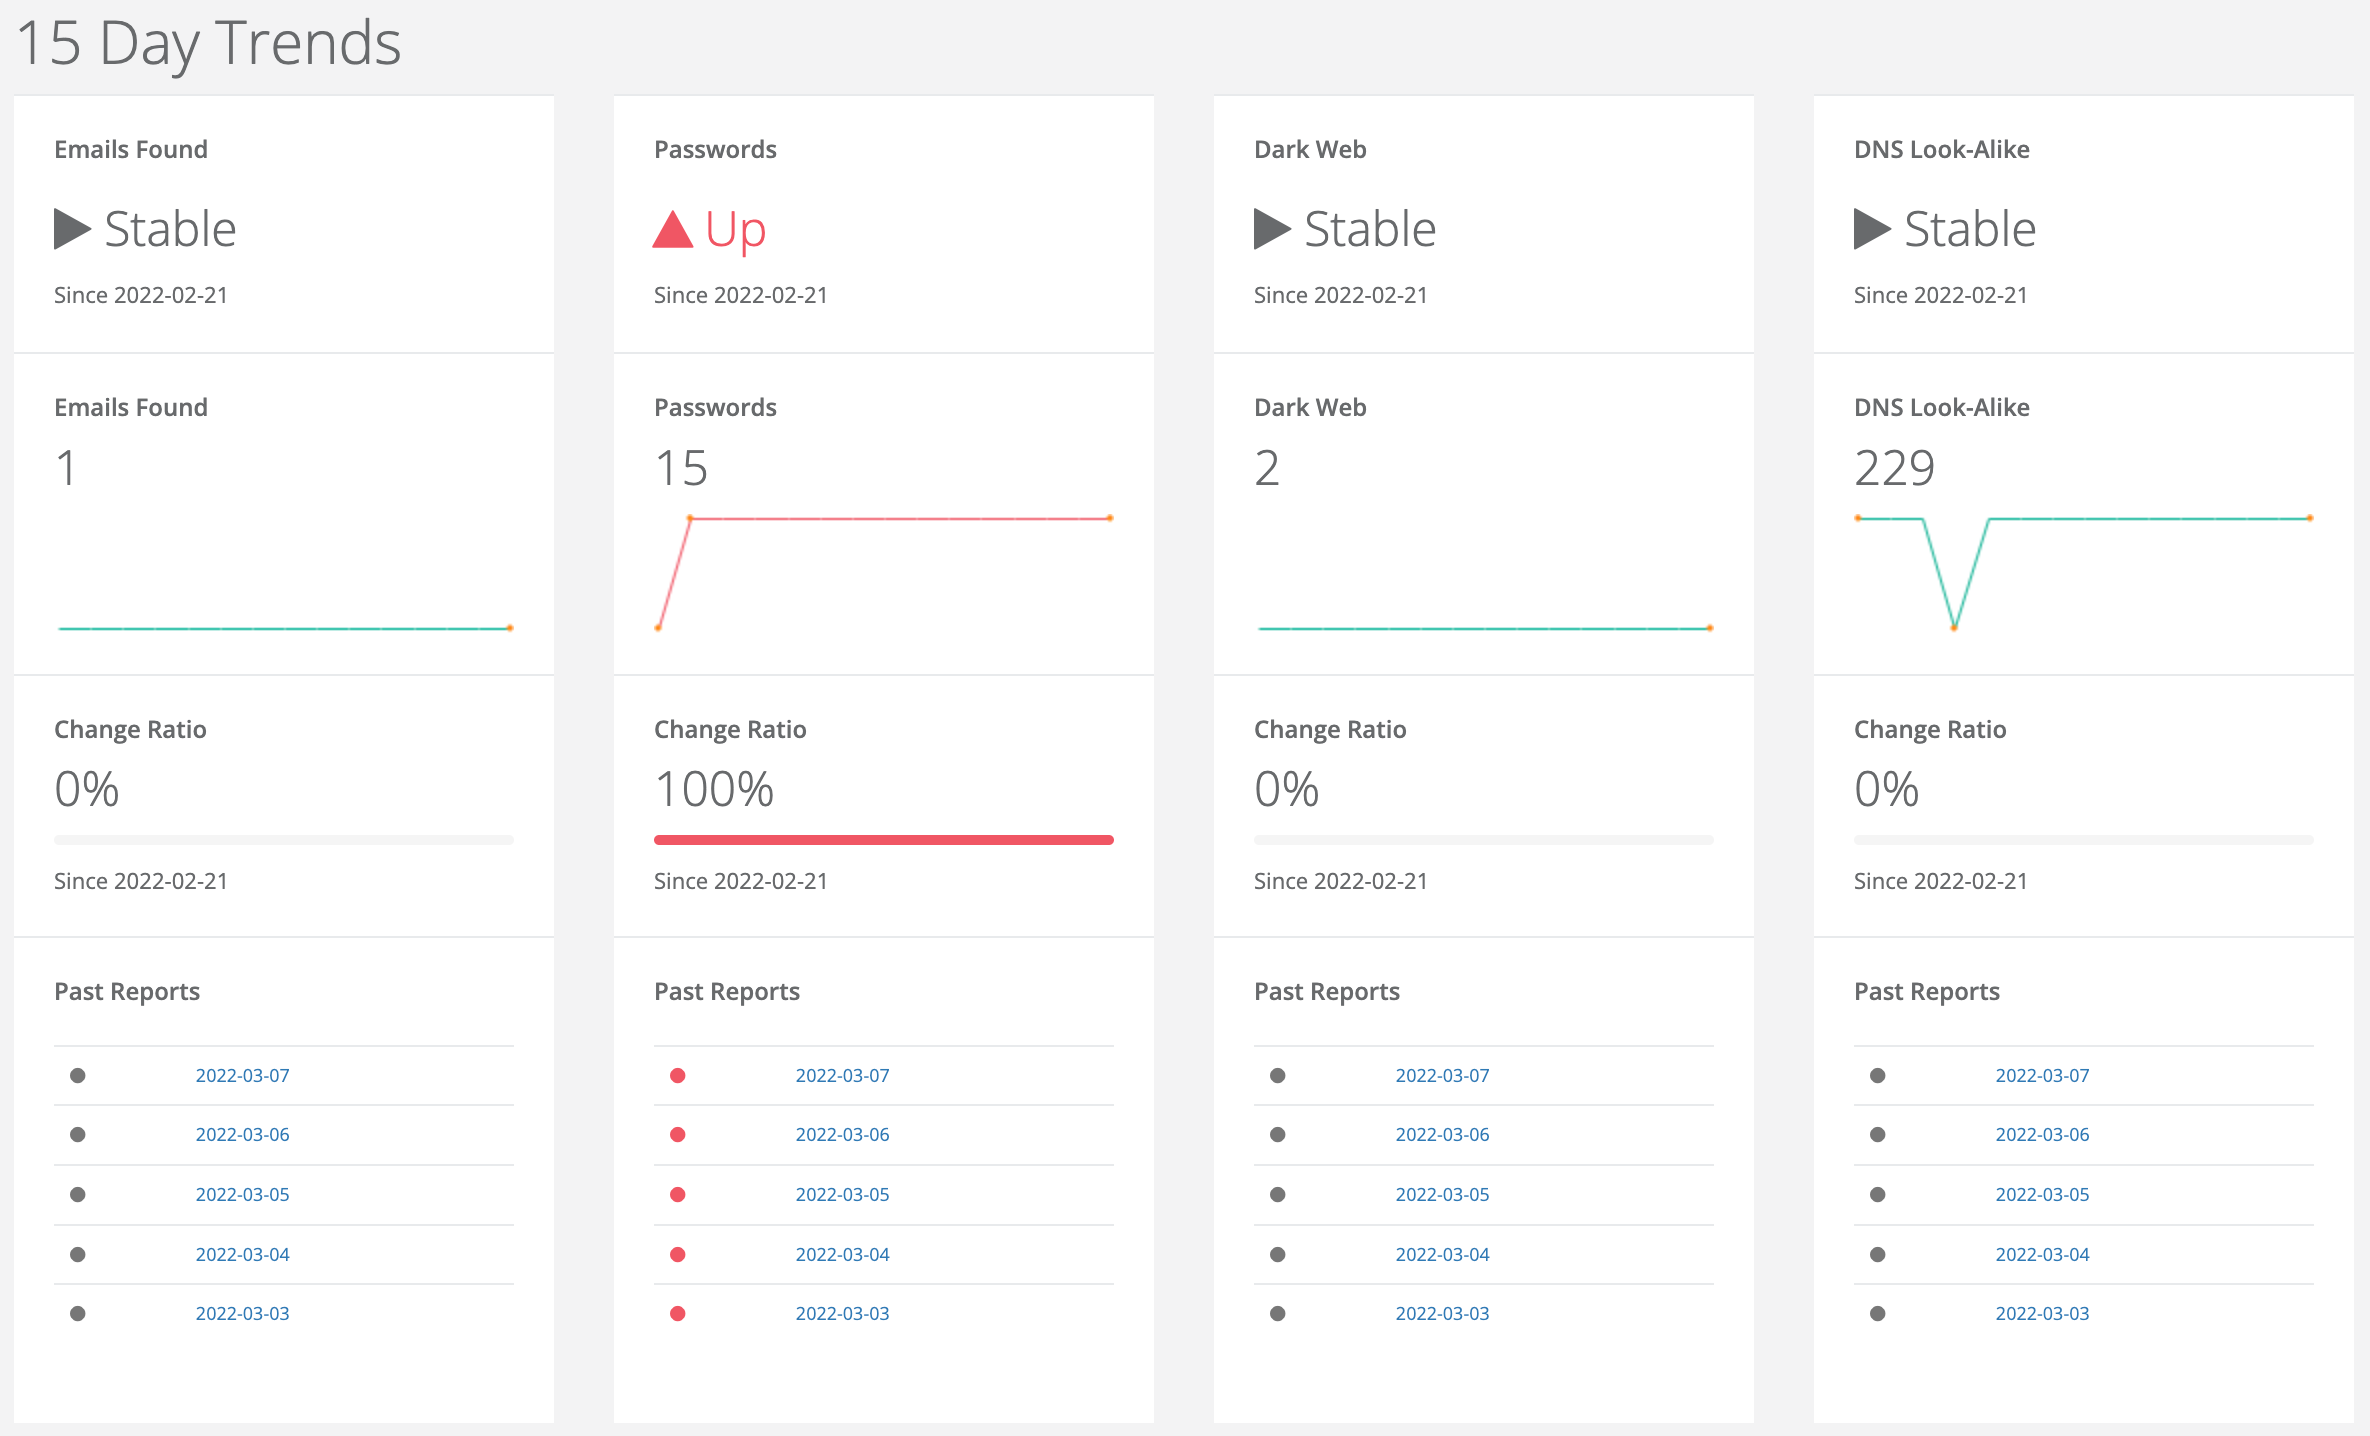
Task: Open Emails Found report 2022-03-03
Action: (243, 1313)
